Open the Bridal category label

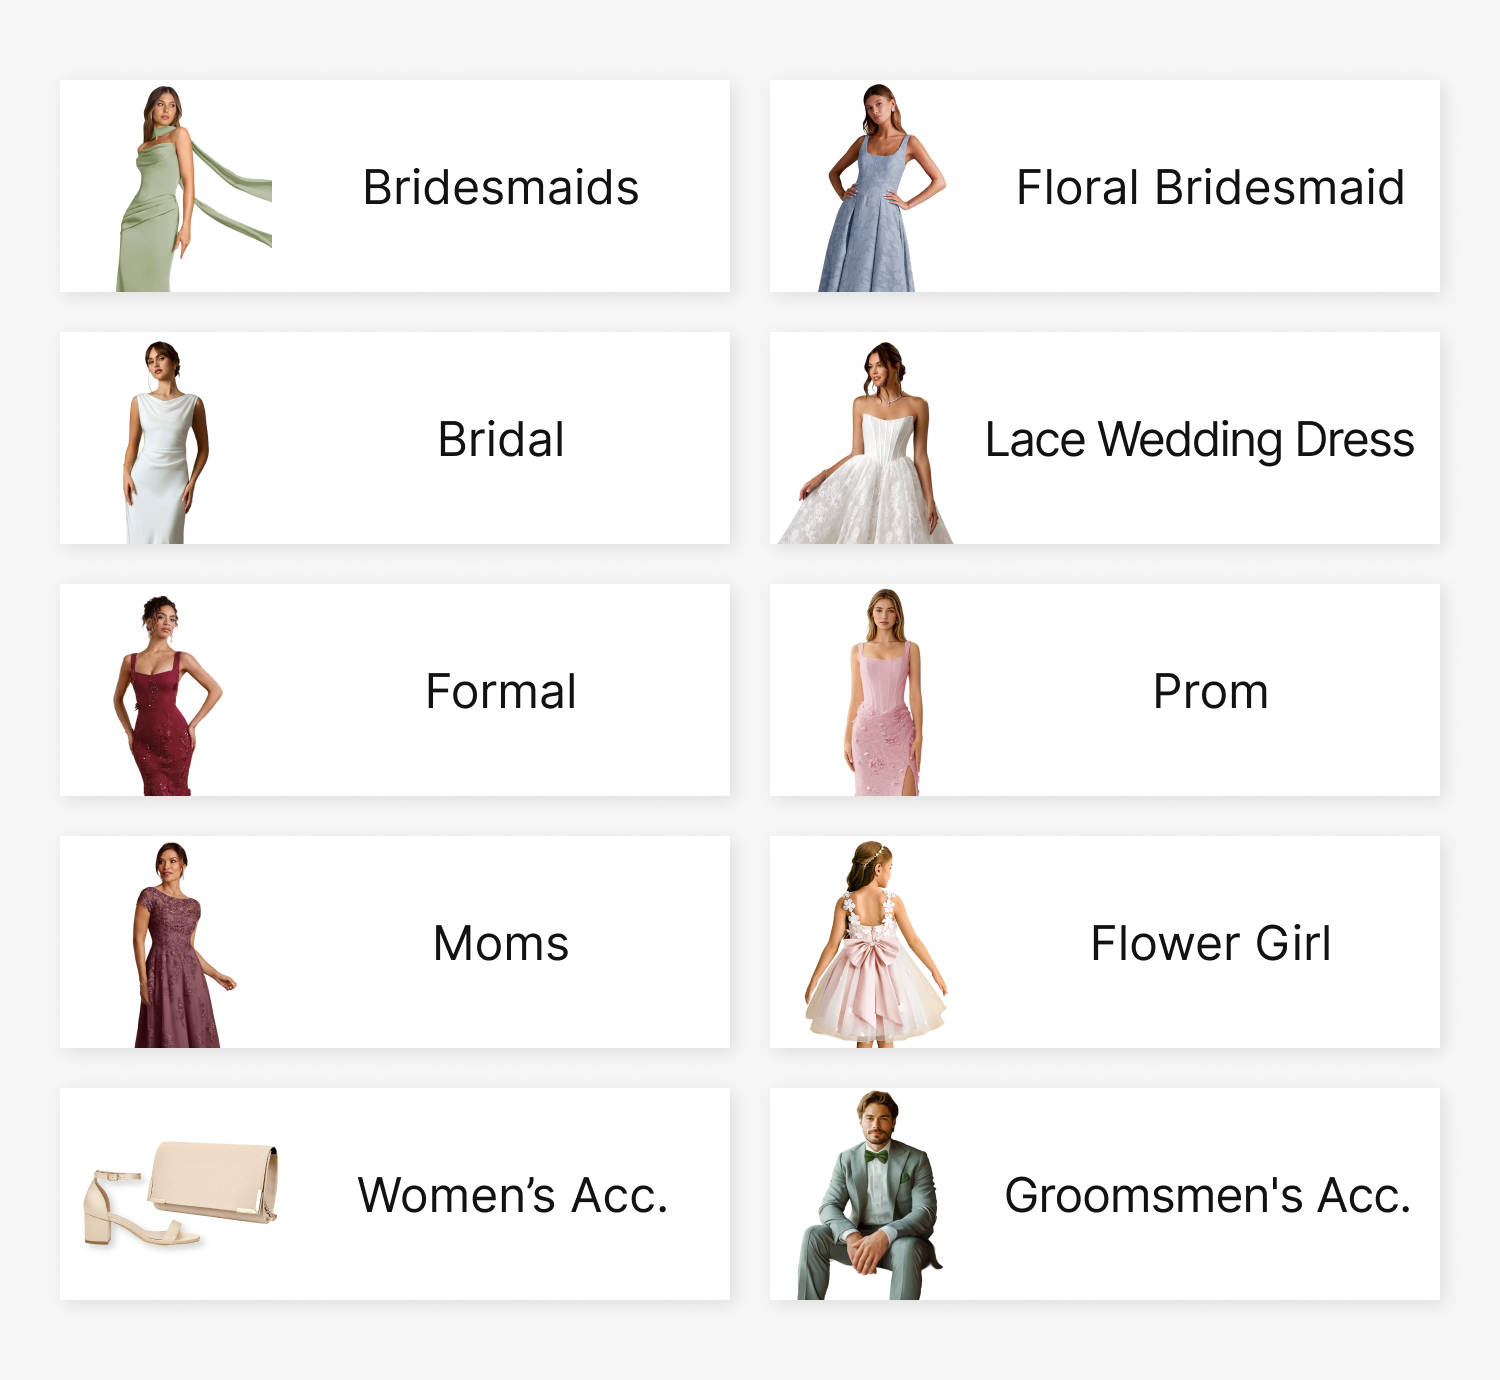501,439
